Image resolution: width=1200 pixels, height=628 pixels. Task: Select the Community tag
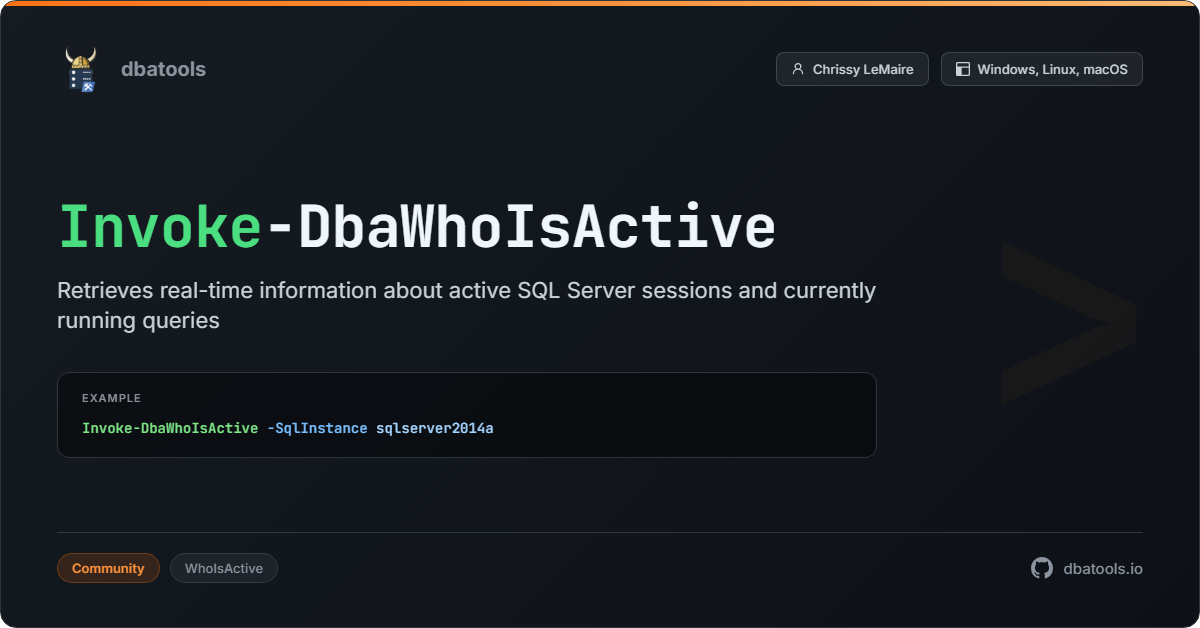[x=108, y=568]
